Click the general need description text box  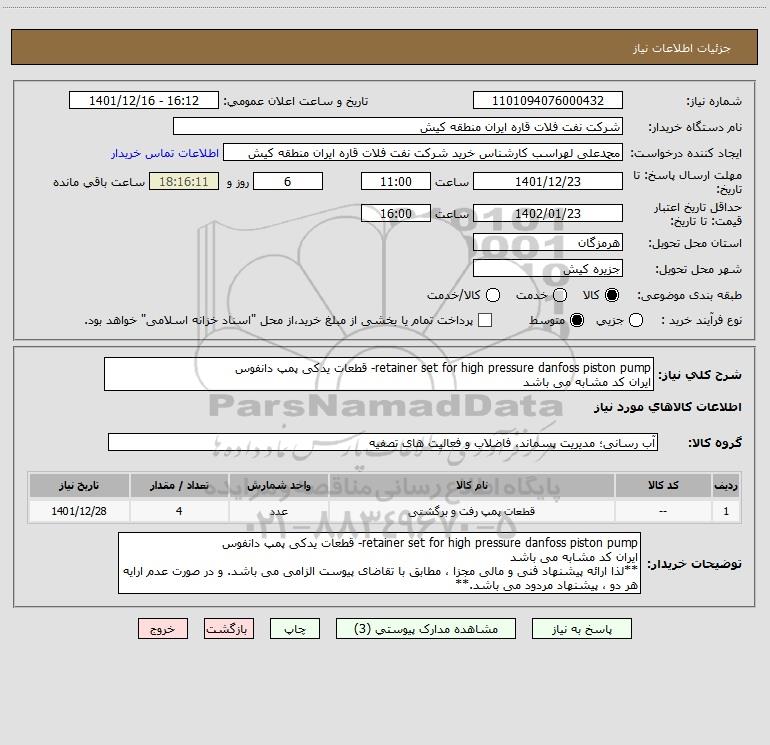[x=379, y=374]
